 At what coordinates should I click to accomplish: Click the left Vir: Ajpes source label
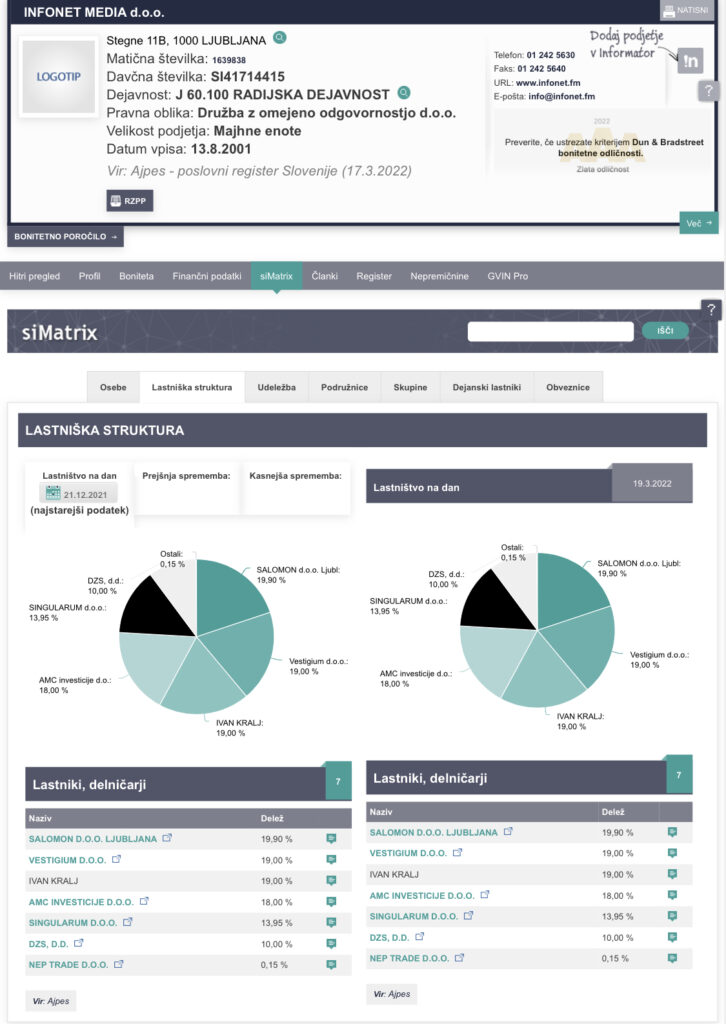click(51, 1000)
